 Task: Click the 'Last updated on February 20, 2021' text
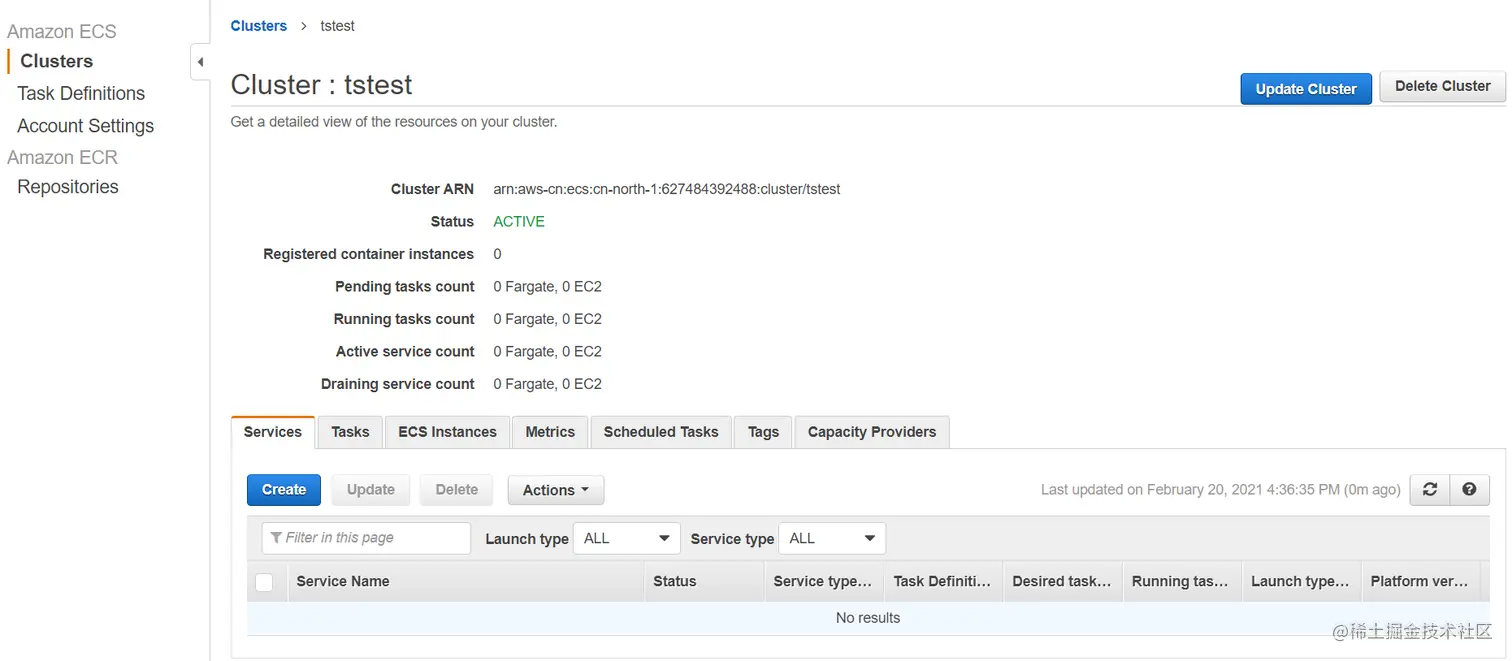pos(1221,490)
